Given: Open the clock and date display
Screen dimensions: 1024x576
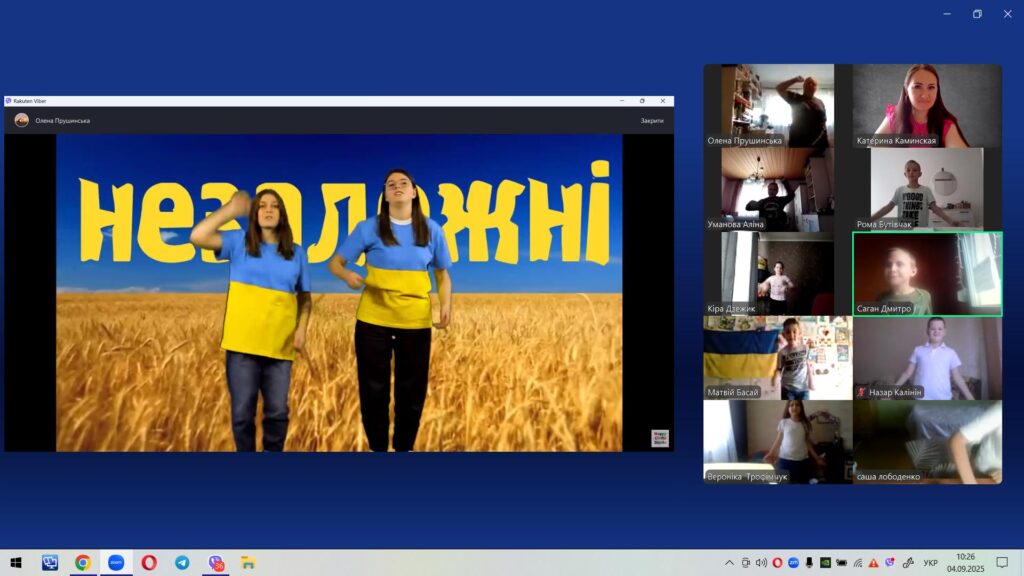Looking at the screenshot, I should [965, 562].
